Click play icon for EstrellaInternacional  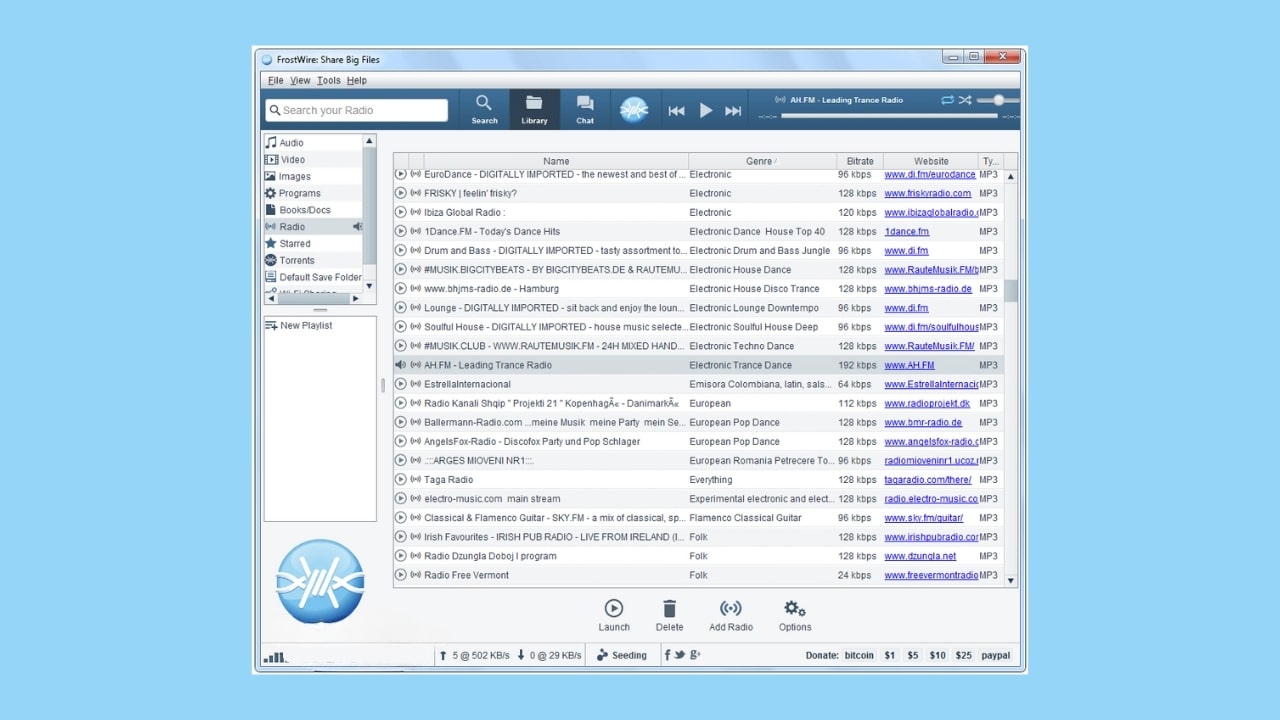401,384
